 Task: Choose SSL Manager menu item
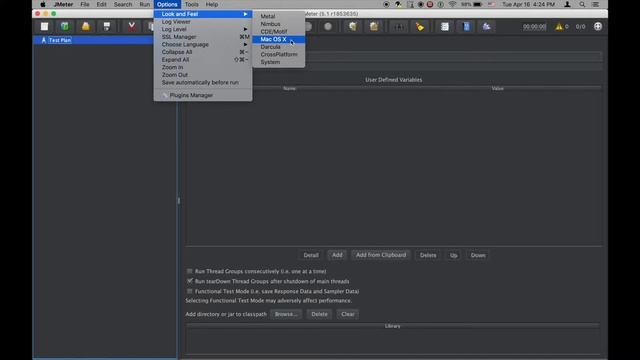point(203,37)
